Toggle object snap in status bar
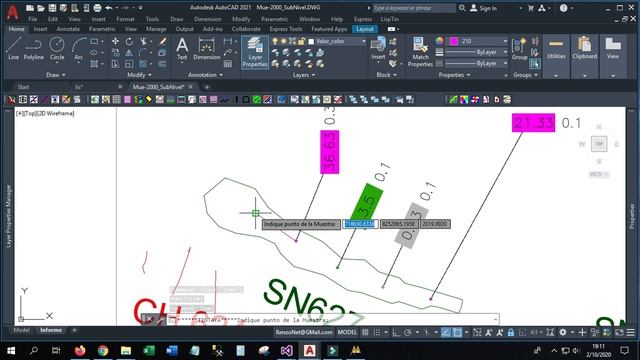This screenshot has width=640, height=360. pyautogui.click(x=457, y=332)
